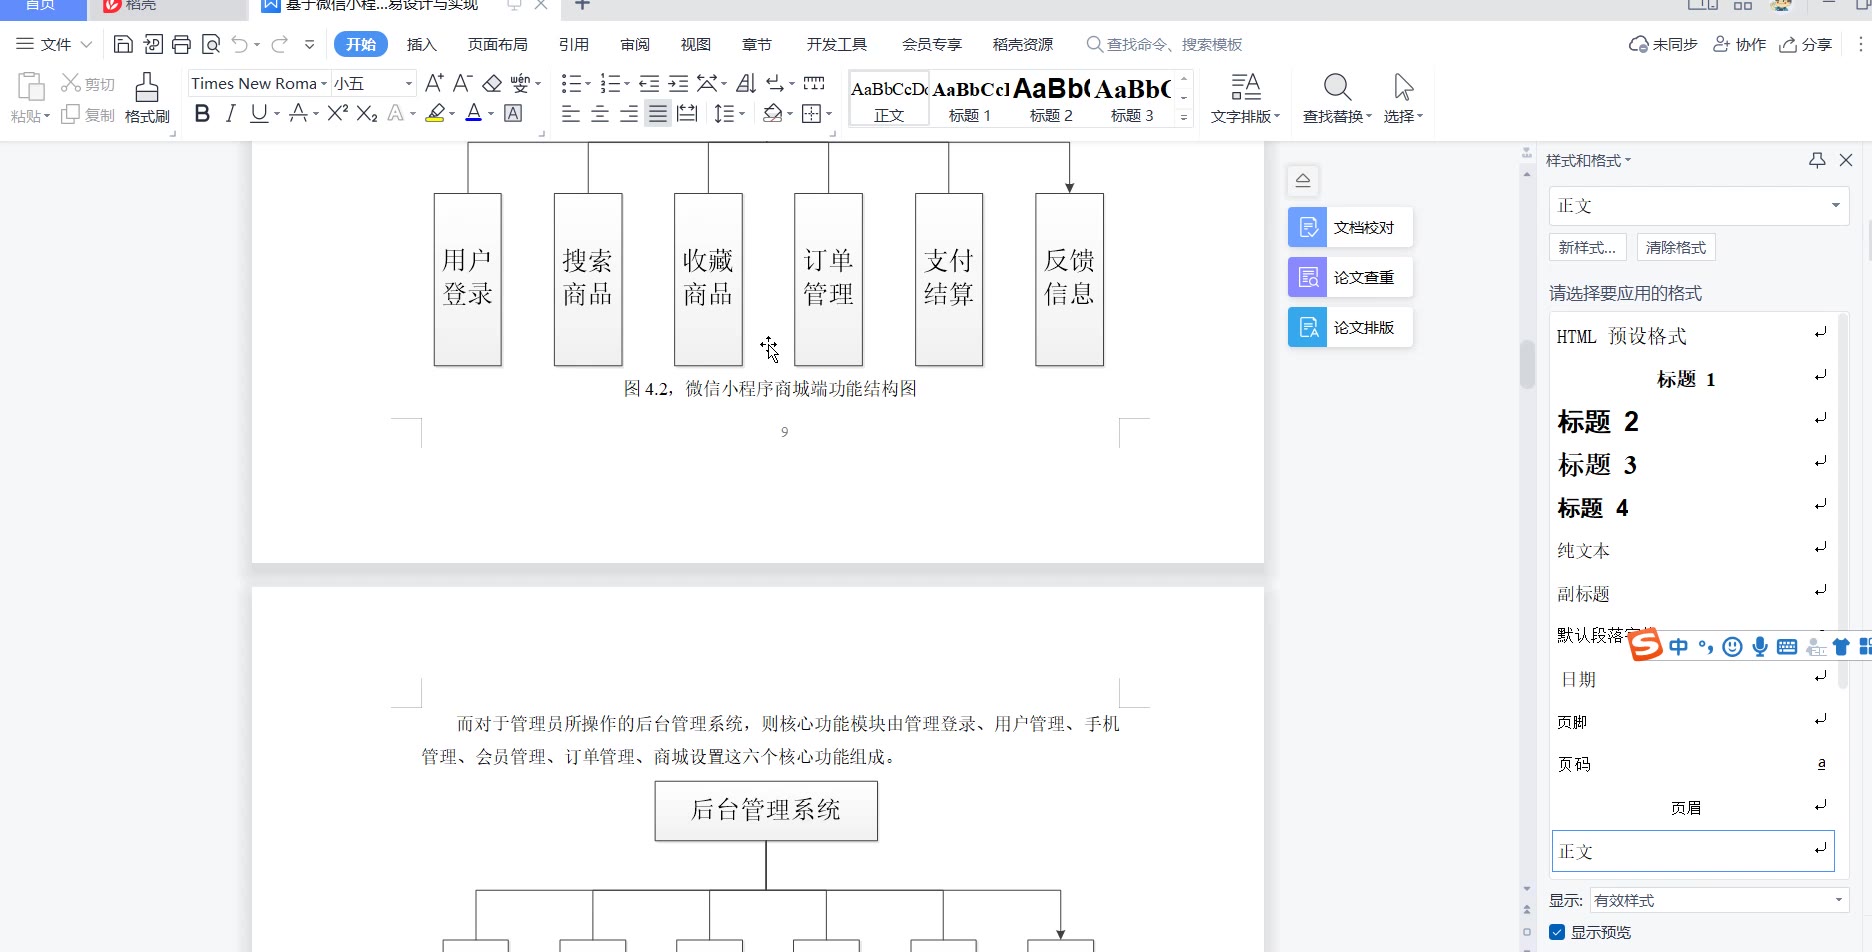Select the 标题 2 style in list

point(1693,421)
